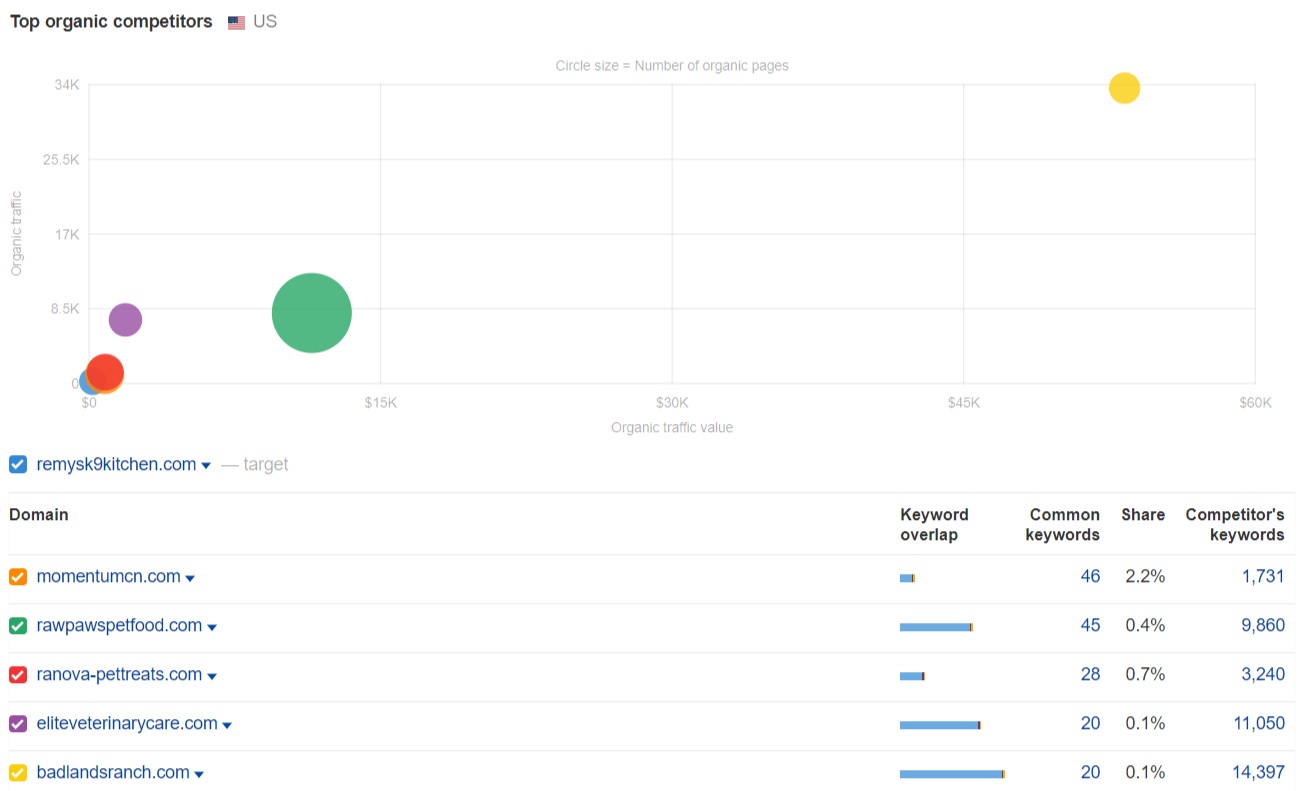The height and width of the screenshot is (791, 1311).
Task: Click the yellow bubble on the chart
Action: (x=1124, y=88)
